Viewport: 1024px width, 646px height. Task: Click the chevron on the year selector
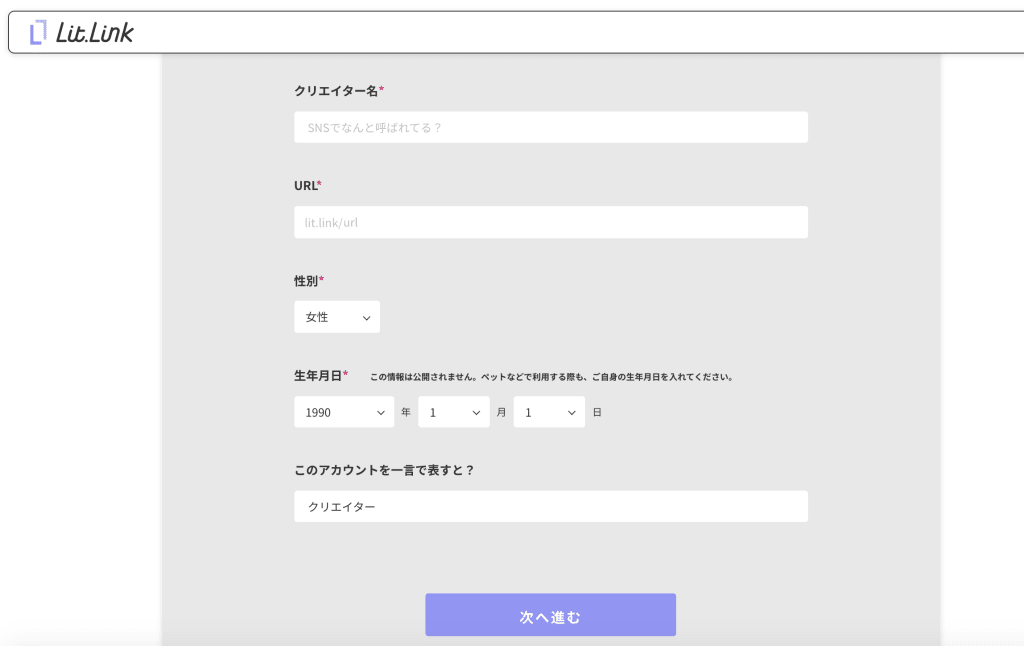[381, 411]
